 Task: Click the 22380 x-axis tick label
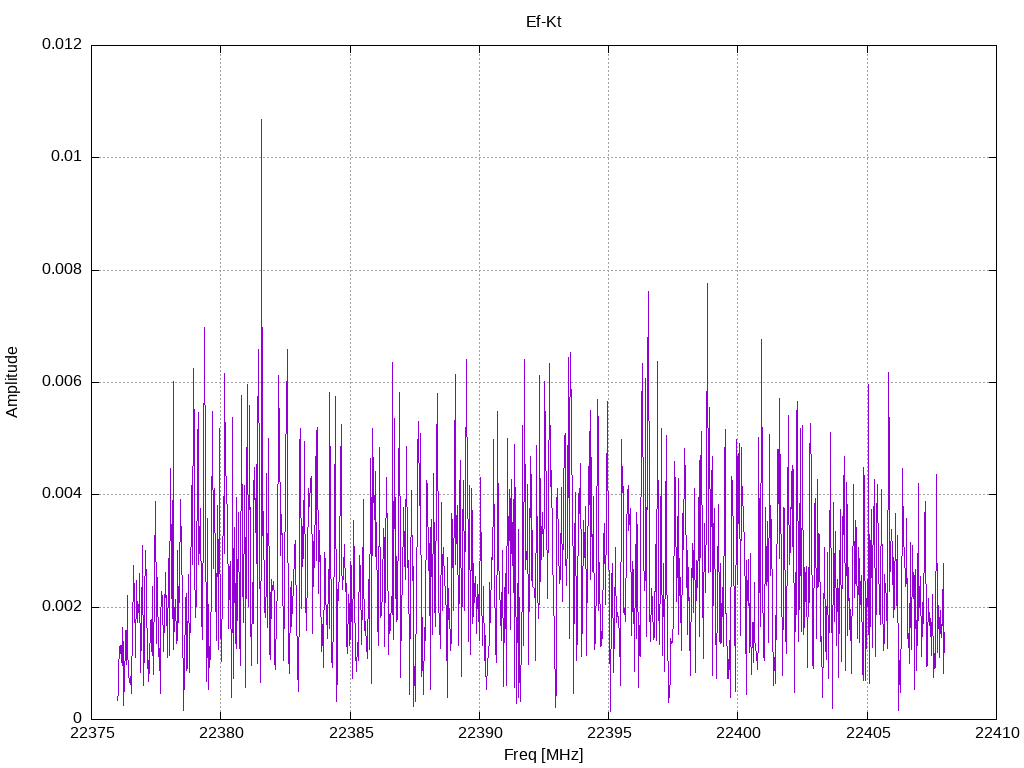coord(221,733)
